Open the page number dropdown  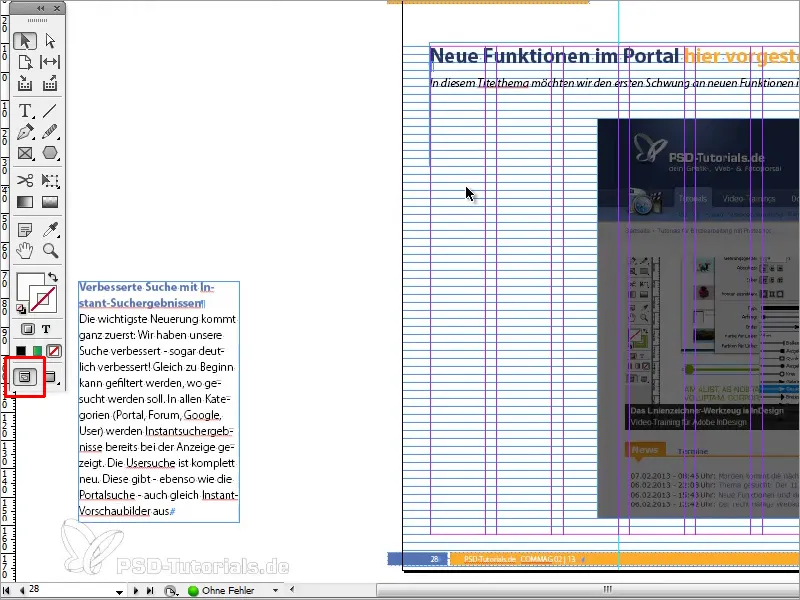coord(120,589)
